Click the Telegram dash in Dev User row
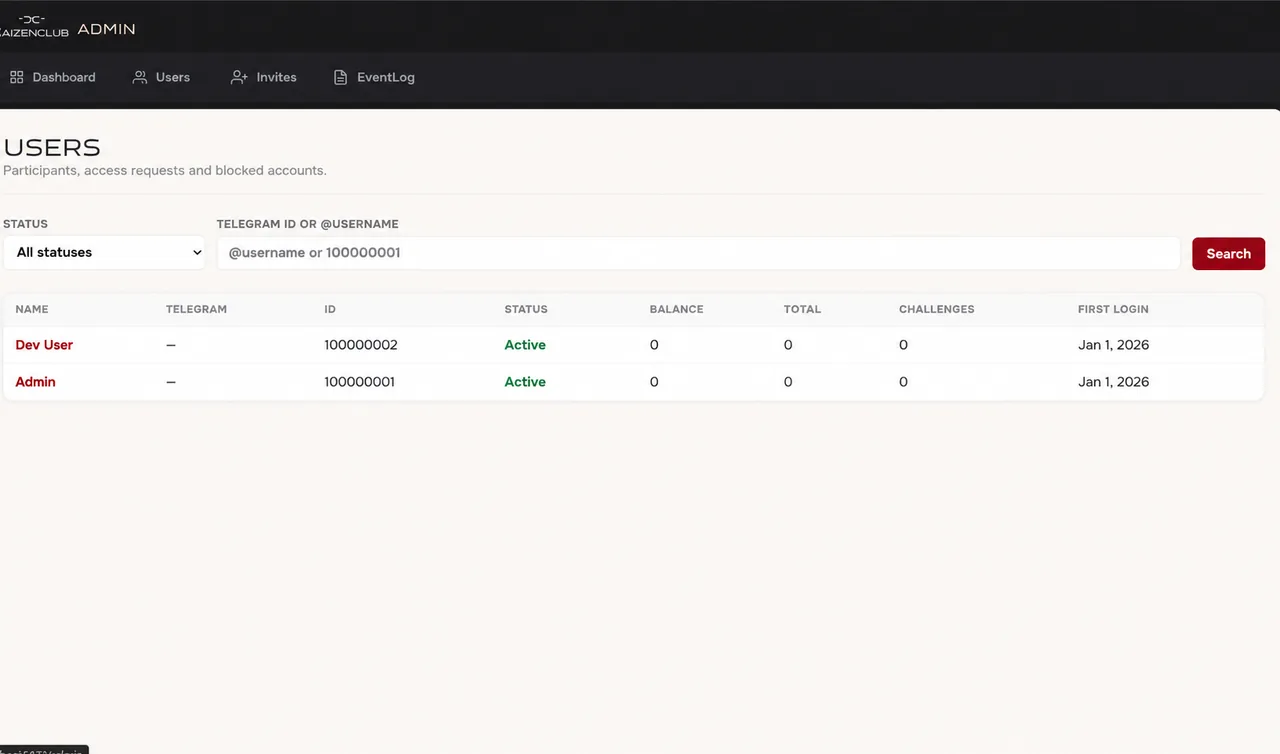1280x754 pixels. (x=171, y=345)
